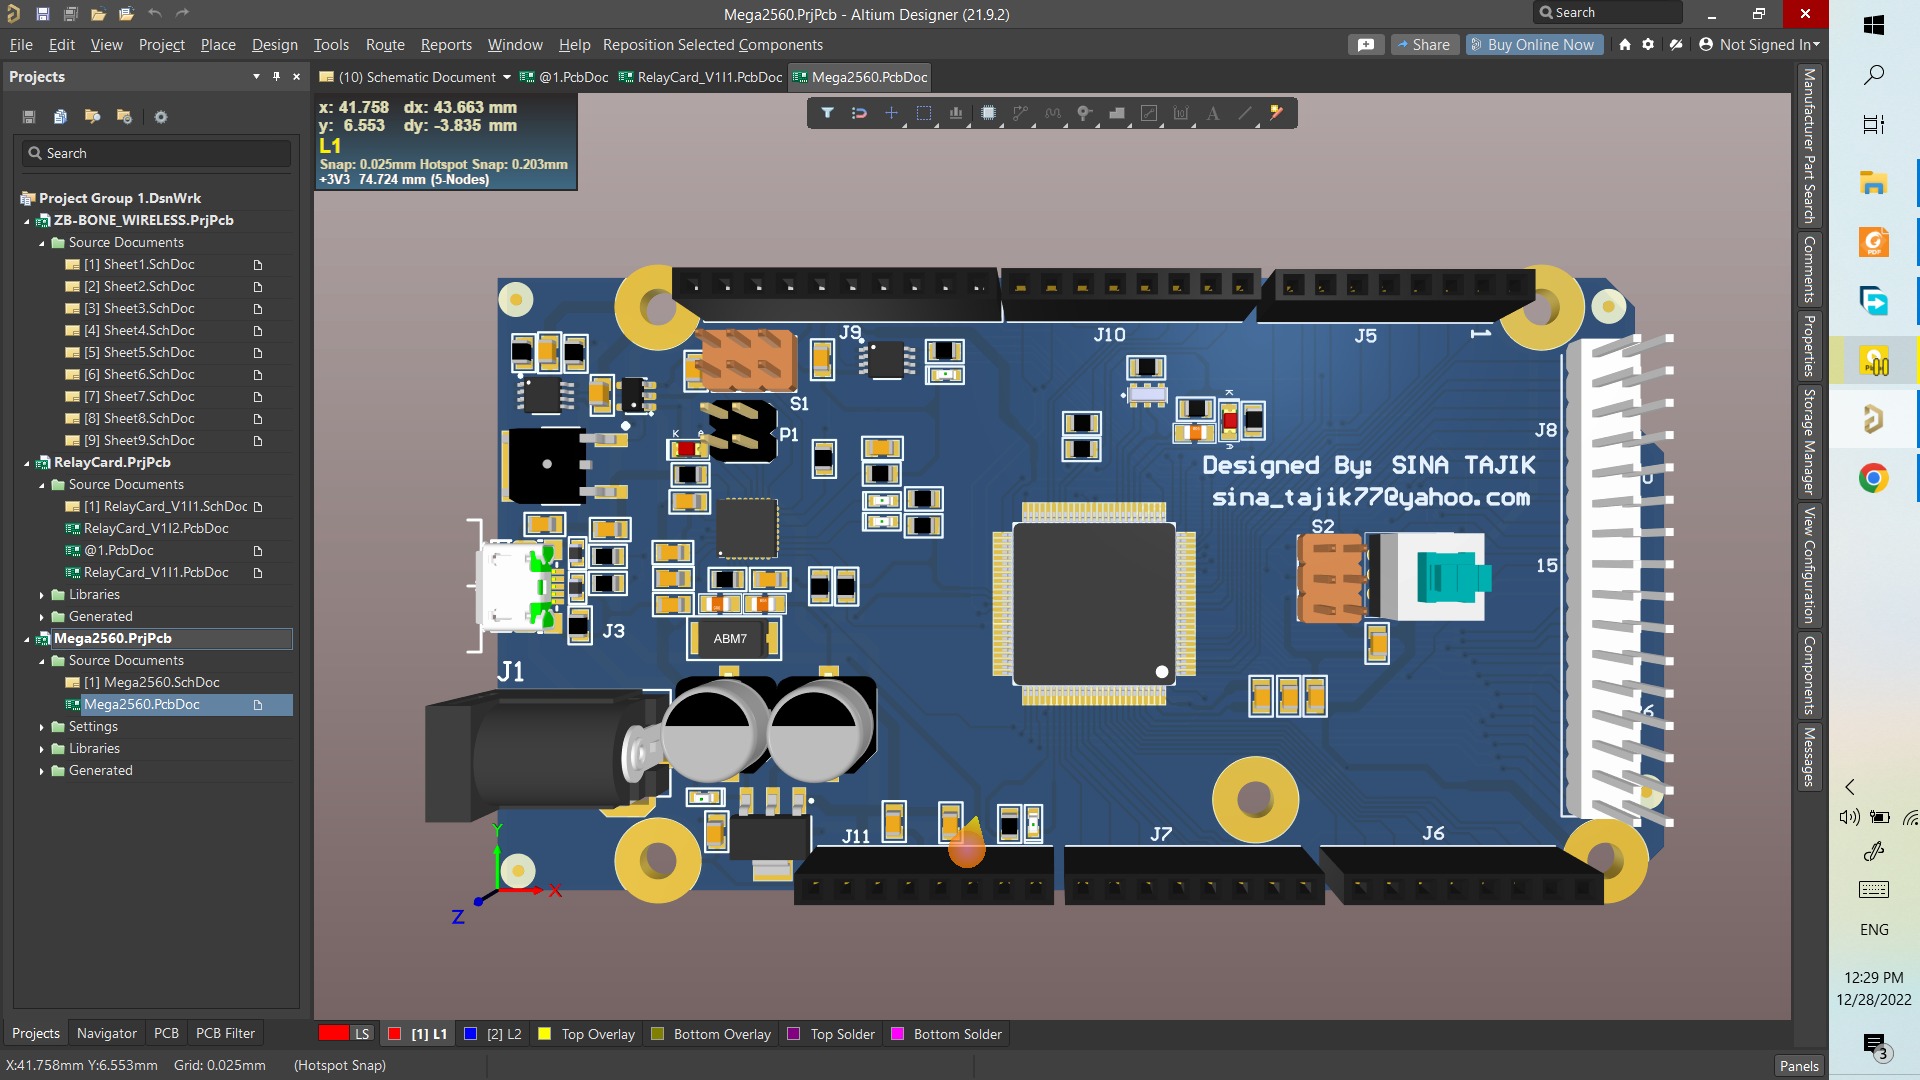Open the Design menu

tap(274, 45)
